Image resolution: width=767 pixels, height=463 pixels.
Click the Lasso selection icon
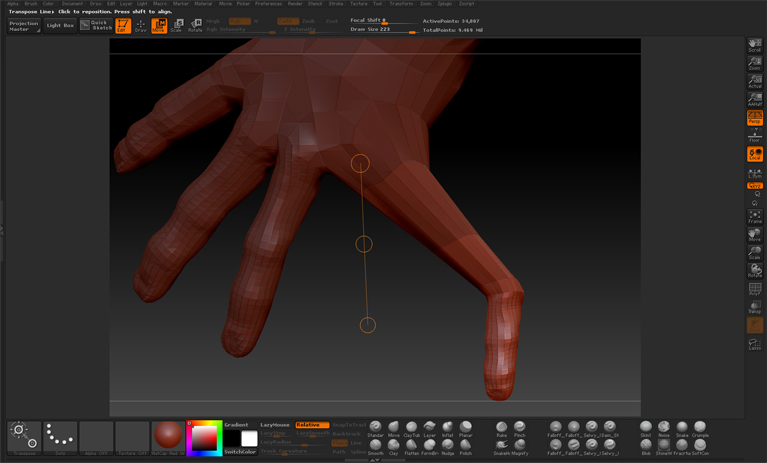[x=754, y=344]
